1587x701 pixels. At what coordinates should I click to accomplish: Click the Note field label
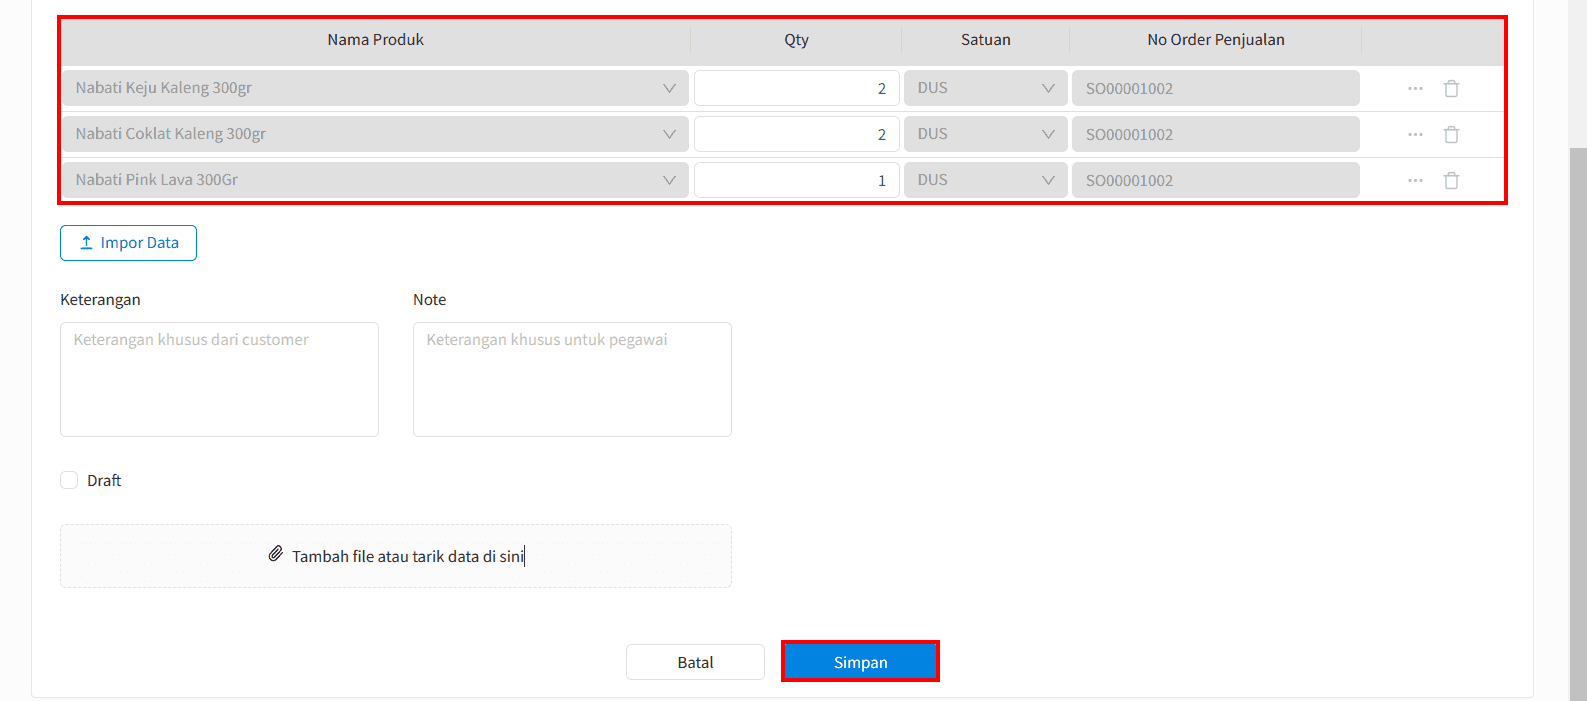[x=430, y=300]
